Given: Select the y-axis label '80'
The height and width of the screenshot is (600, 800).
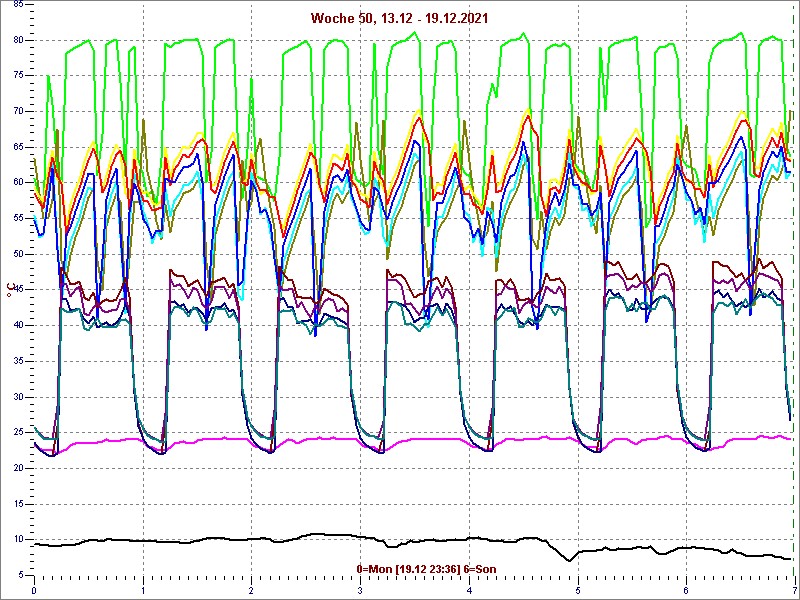Looking at the screenshot, I should (18, 40).
